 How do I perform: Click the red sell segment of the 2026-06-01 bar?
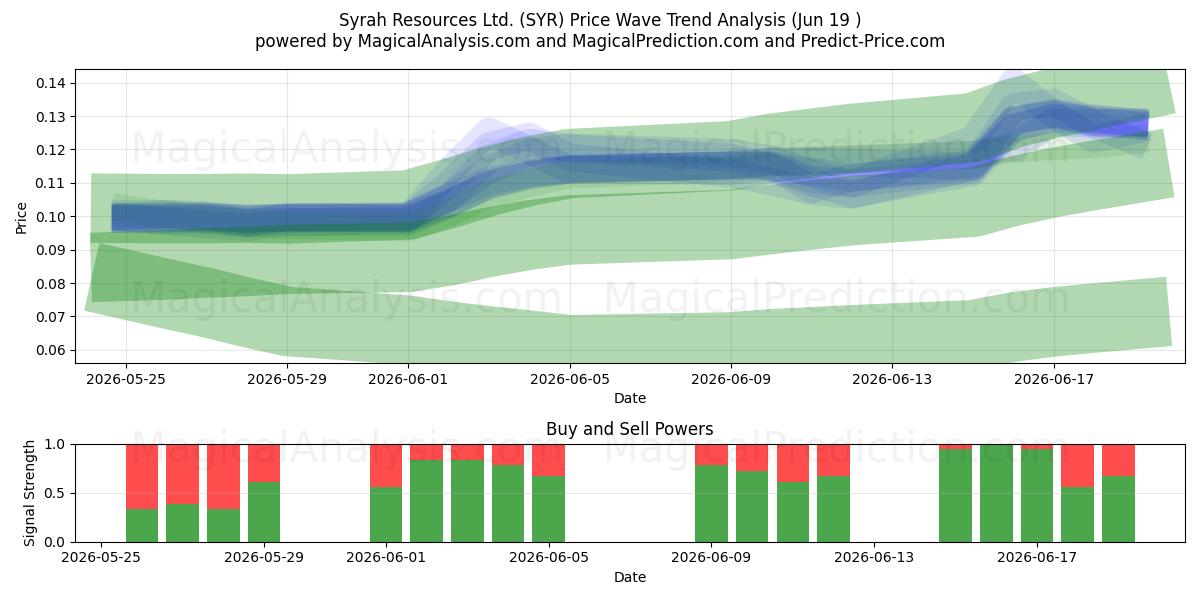pos(386,466)
